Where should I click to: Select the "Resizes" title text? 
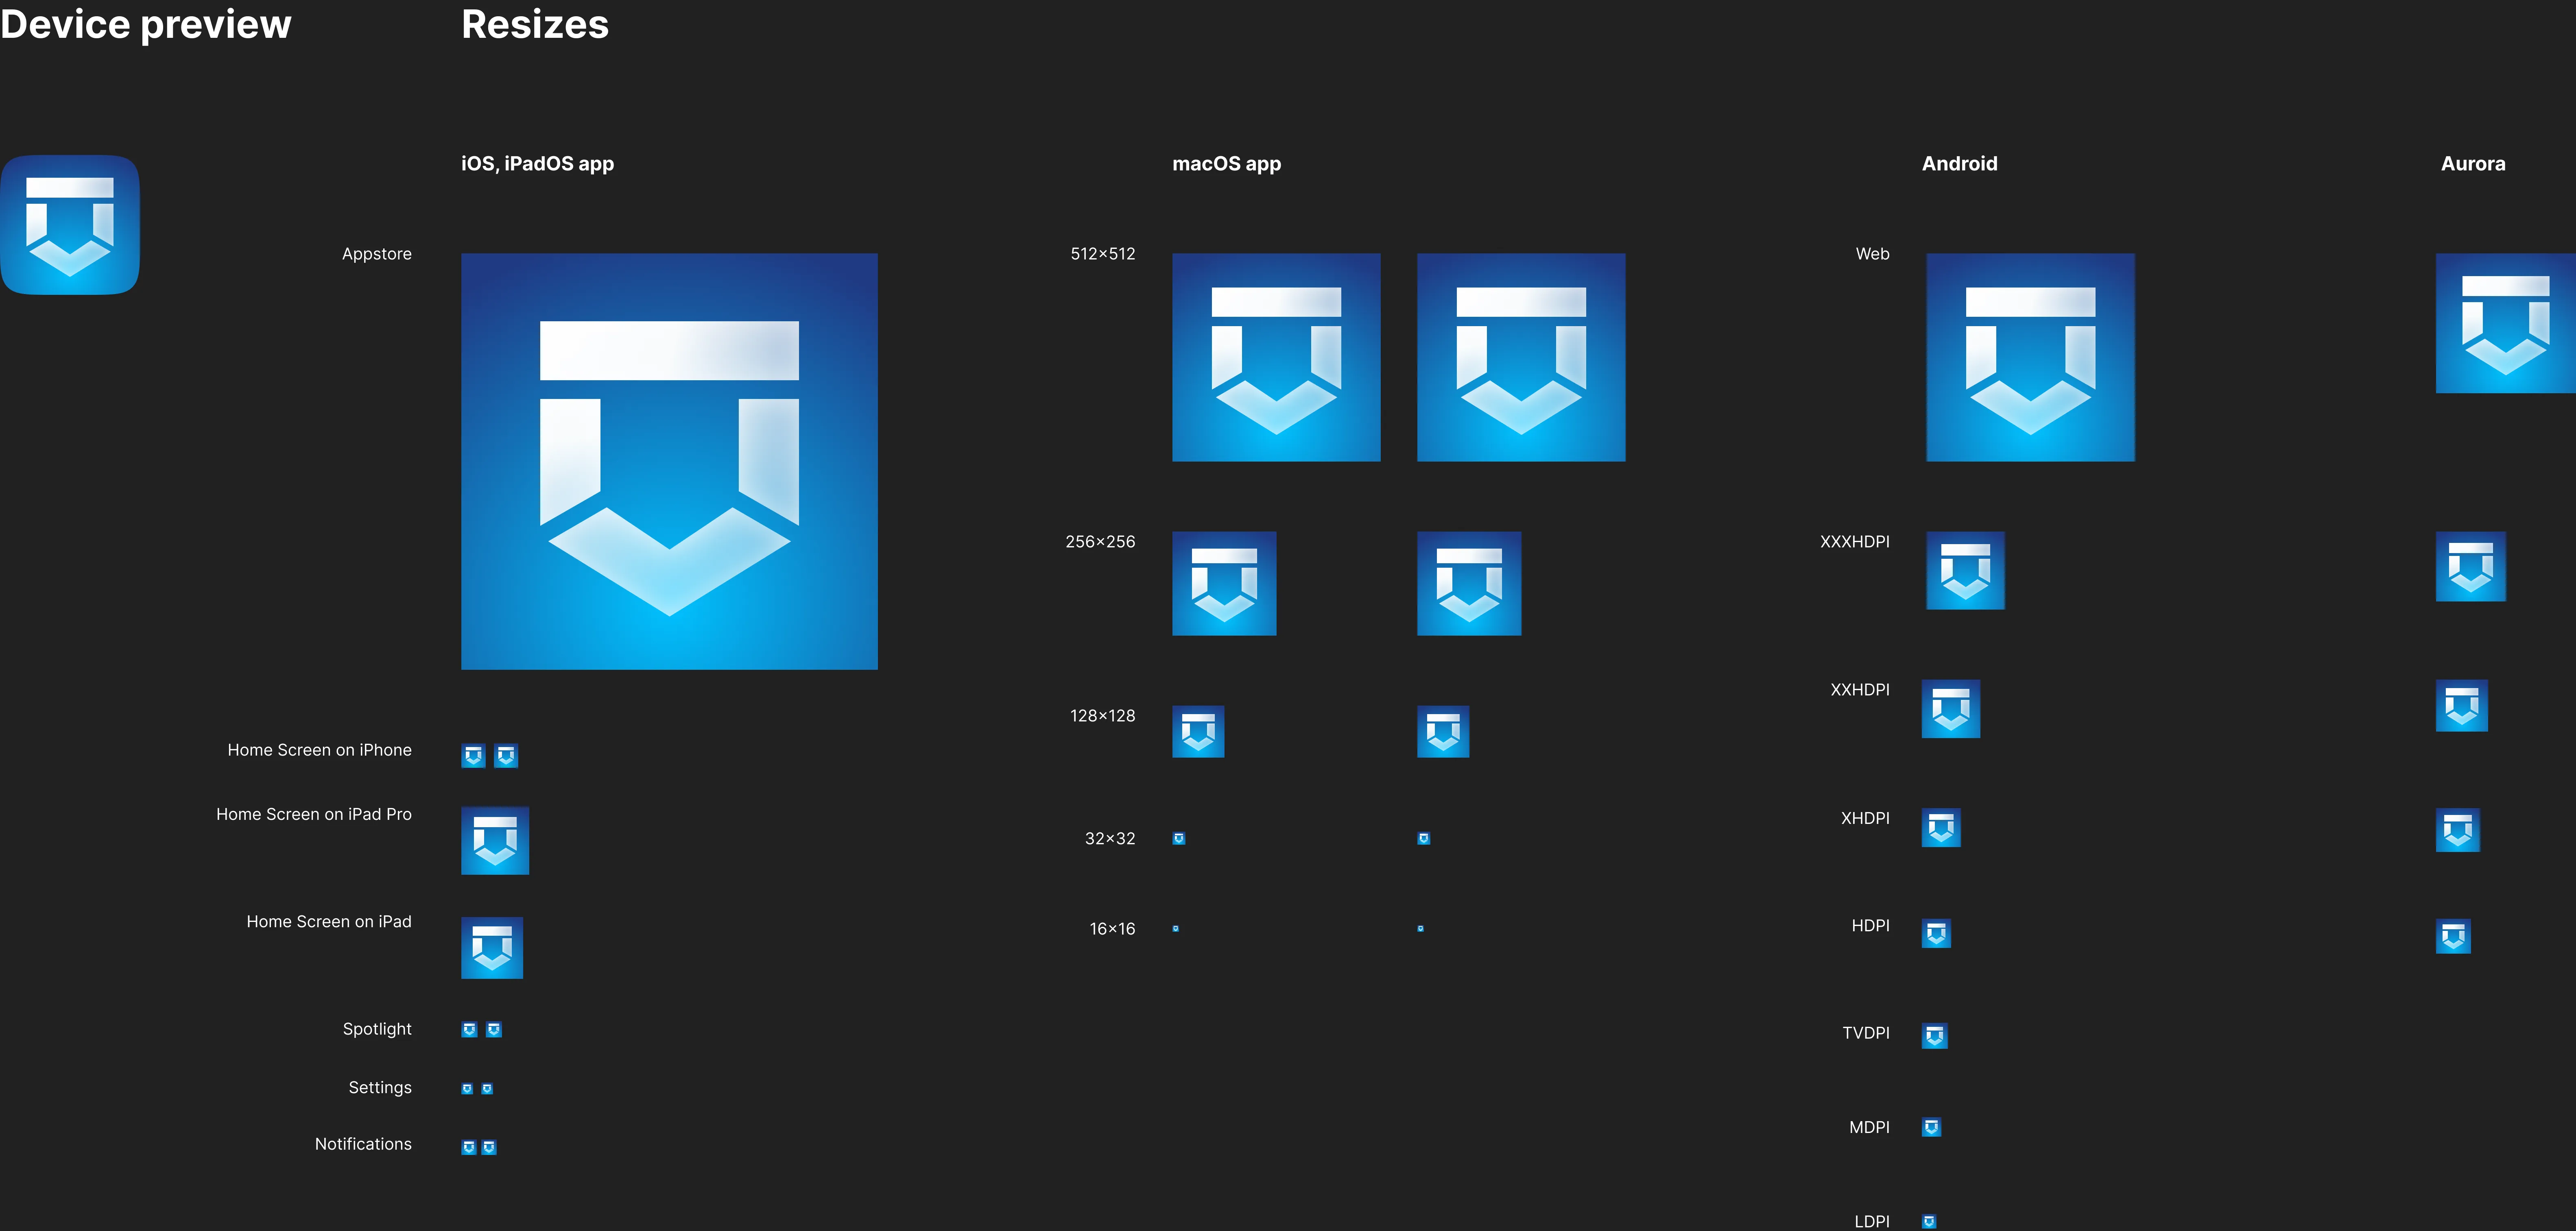(535, 24)
